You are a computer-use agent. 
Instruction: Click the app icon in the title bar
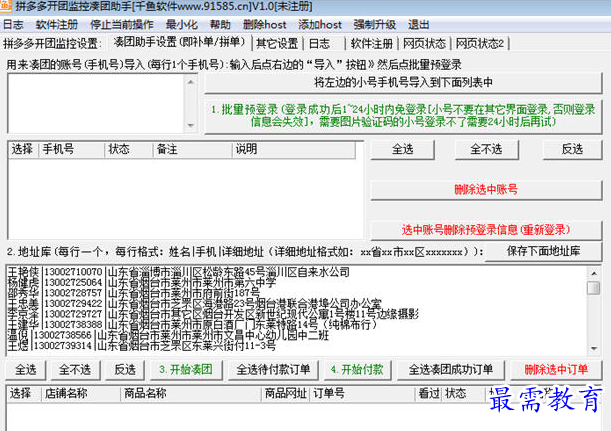coord(5,6)
